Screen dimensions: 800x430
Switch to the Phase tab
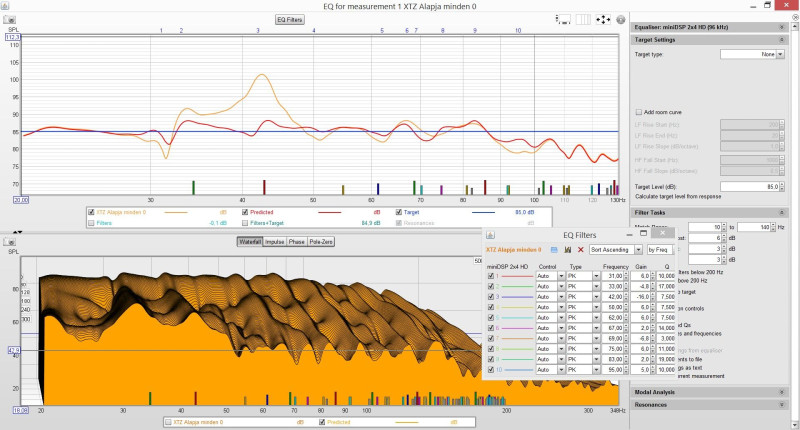click(296, 242)
